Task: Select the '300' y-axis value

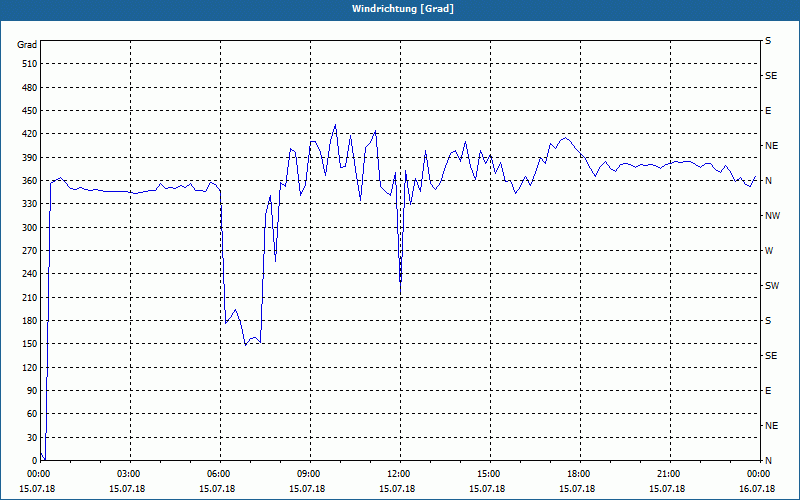Action: coord(29,228)
